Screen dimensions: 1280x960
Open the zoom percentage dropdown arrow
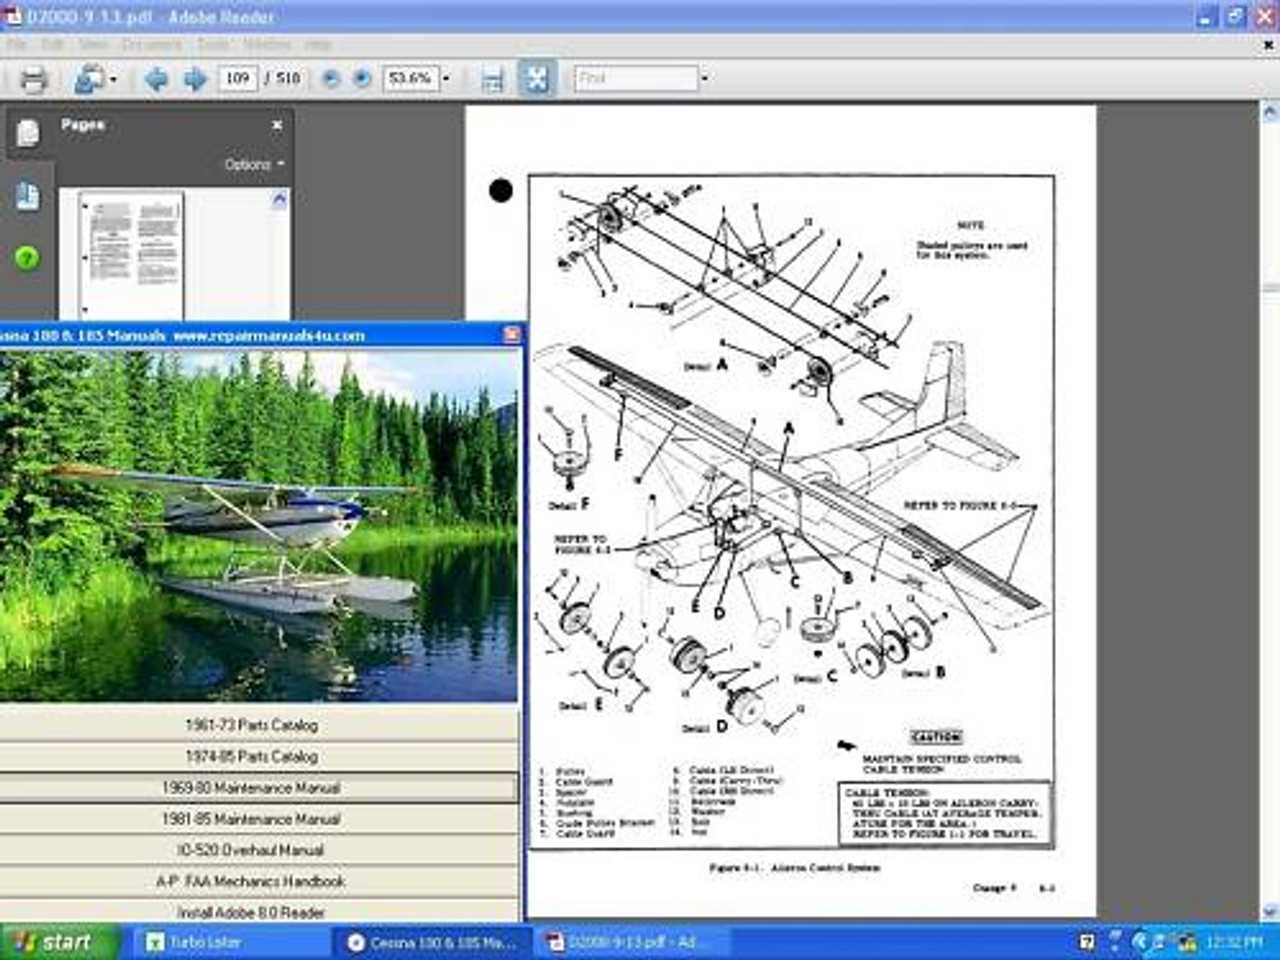point(446,78)
